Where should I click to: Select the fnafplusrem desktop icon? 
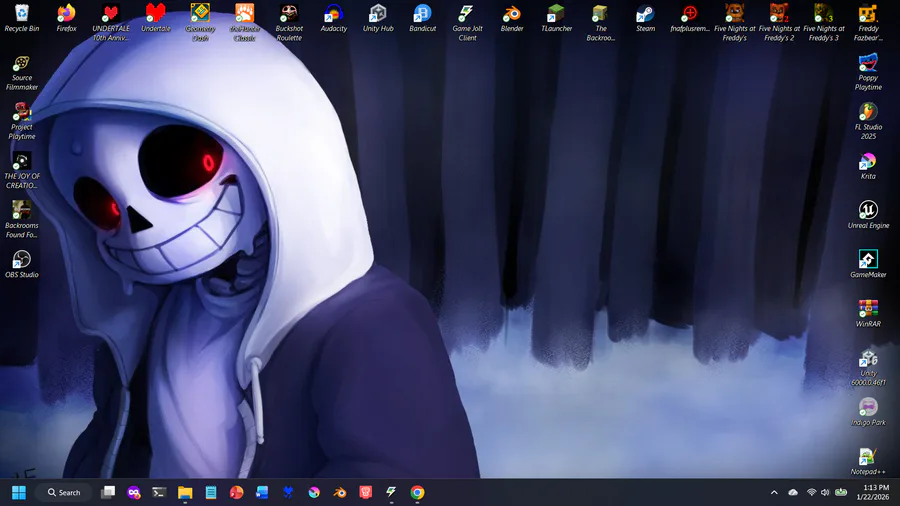click(x=690, y=18)
